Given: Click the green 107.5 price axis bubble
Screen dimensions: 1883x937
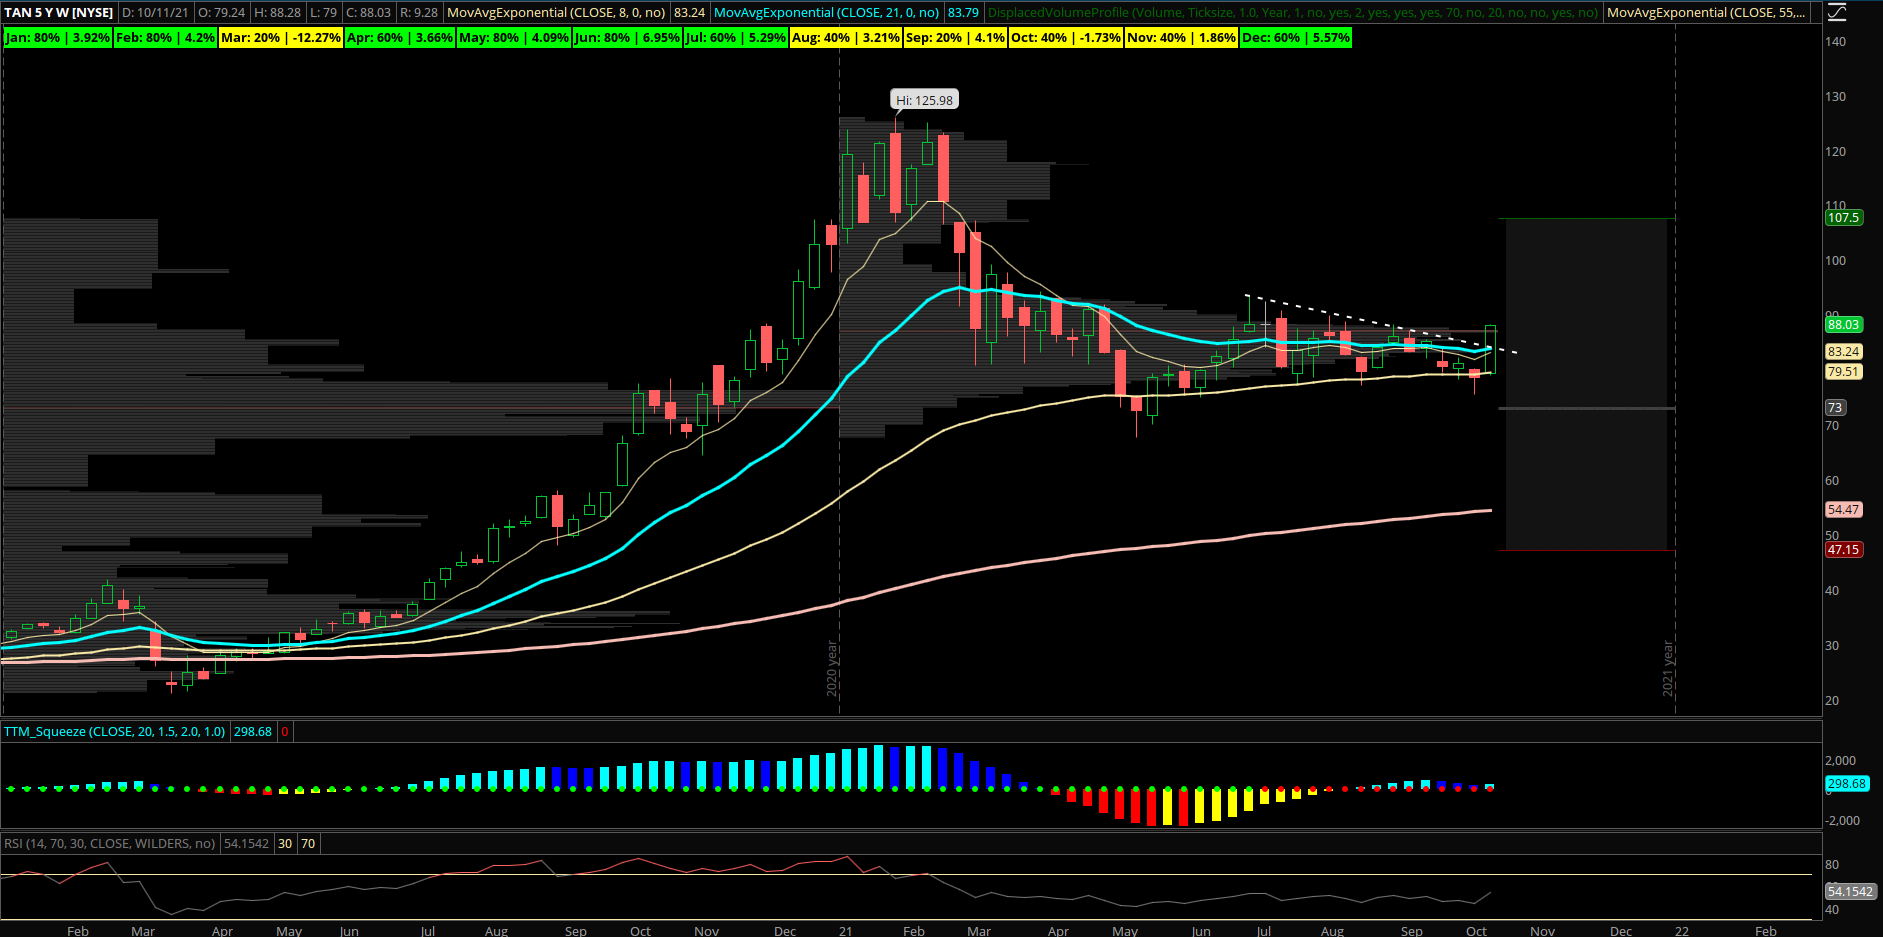Looking at the screenshot, I should coord(1844,218).
